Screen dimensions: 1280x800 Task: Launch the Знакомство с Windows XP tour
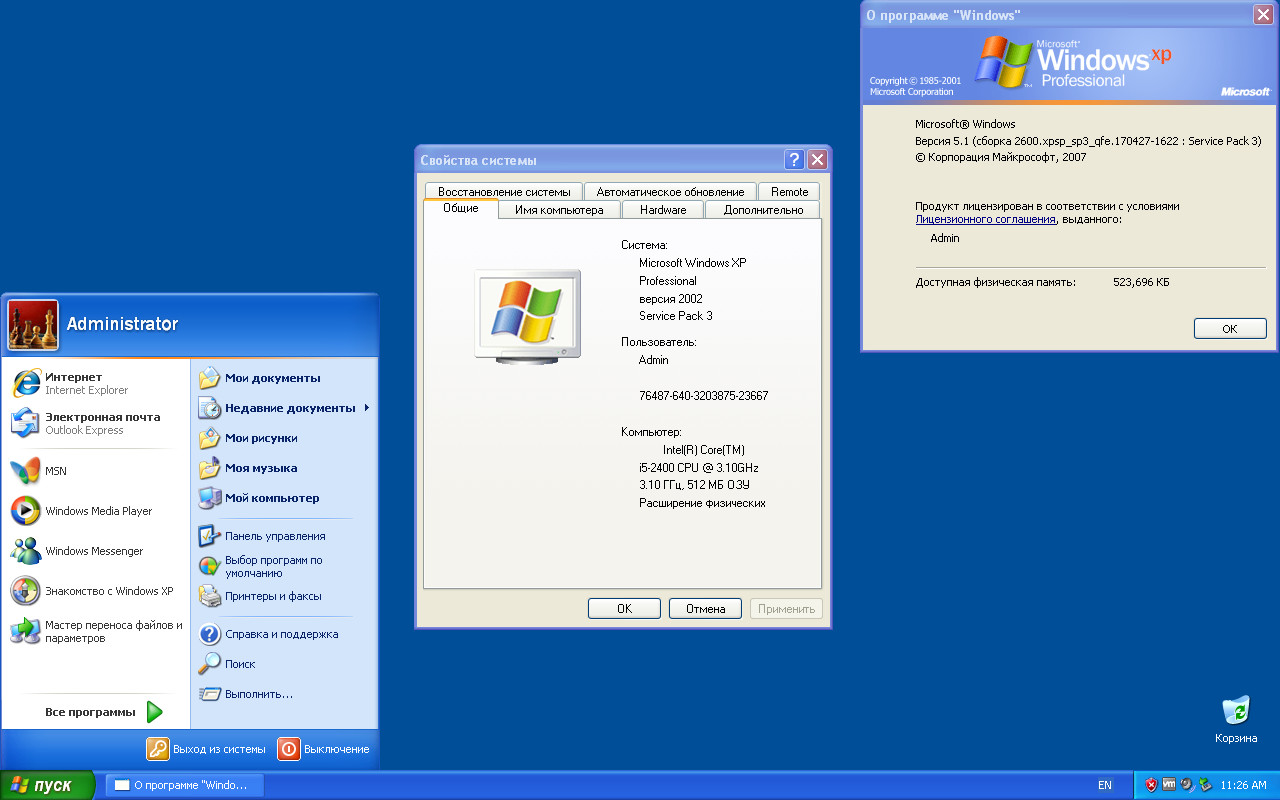95,591
